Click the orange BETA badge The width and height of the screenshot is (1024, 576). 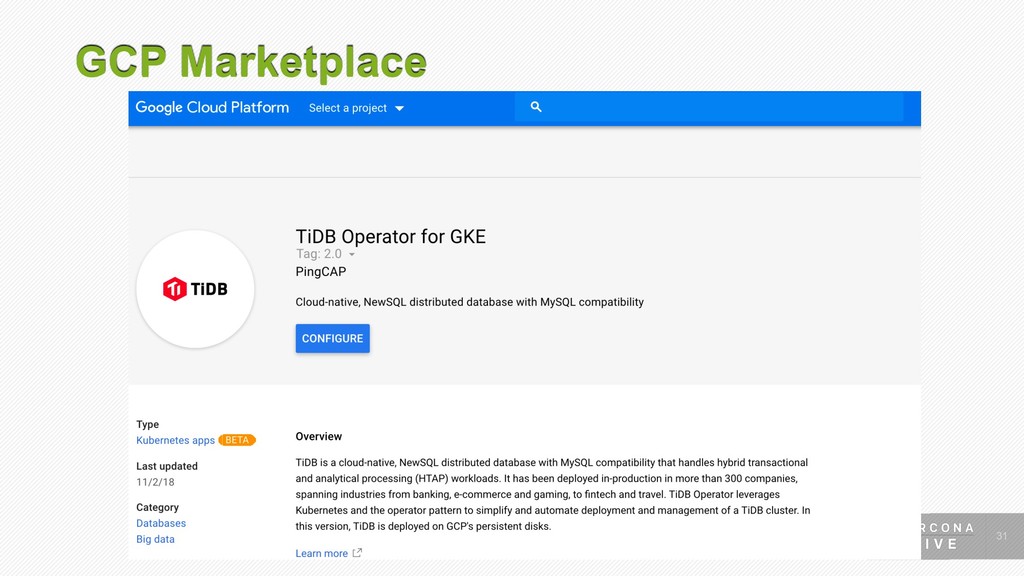point(237,440)
